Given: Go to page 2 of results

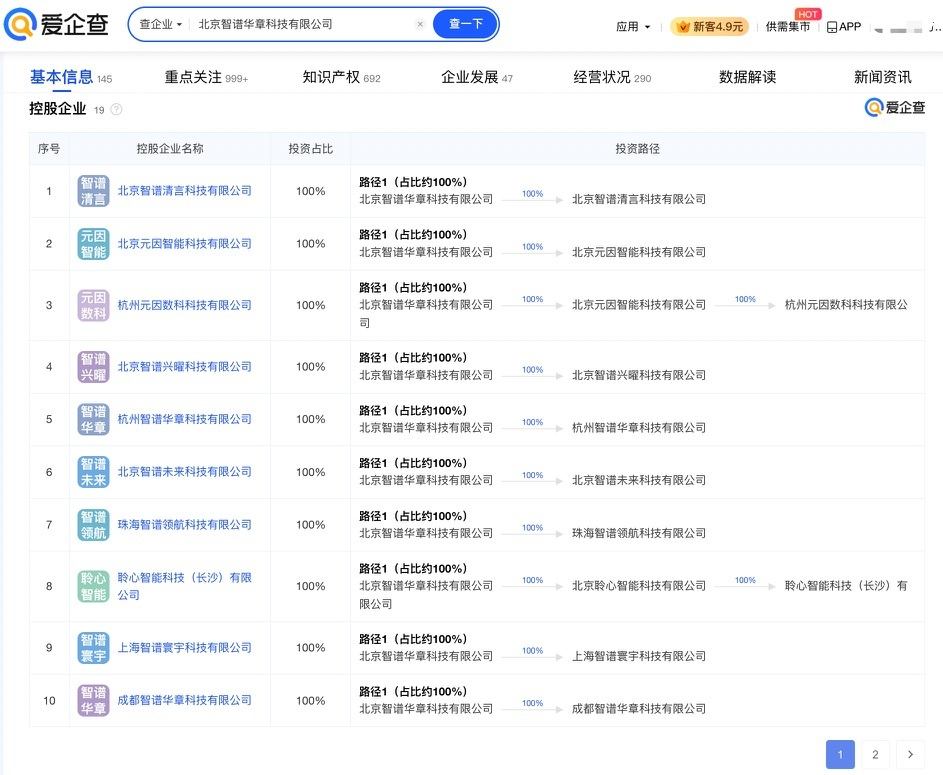Looking at the screenshot, I should tap(874, 755).
